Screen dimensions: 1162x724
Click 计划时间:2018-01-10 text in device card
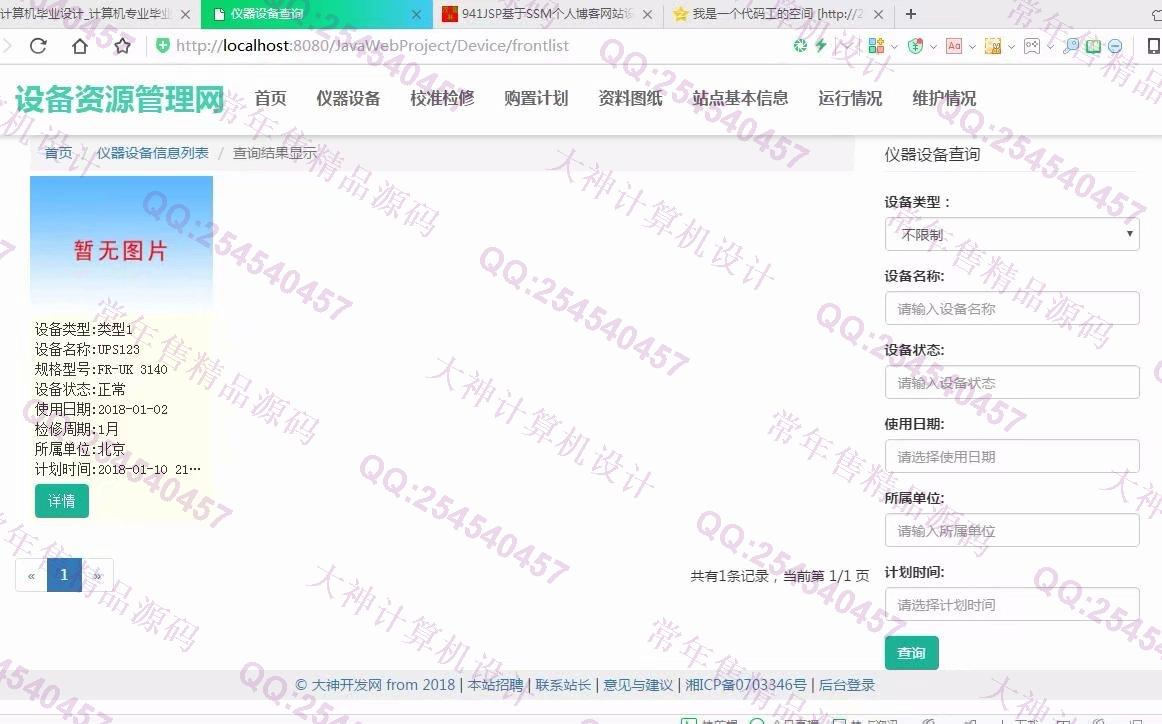[x=117, y=469]
